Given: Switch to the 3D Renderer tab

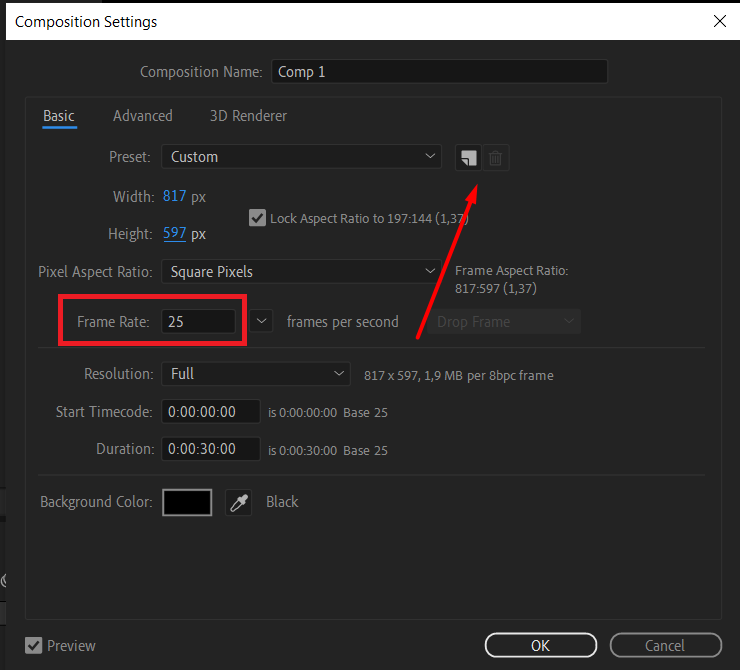Looking at the screenshot, I should pyautogui.click(x=248, y=116).
